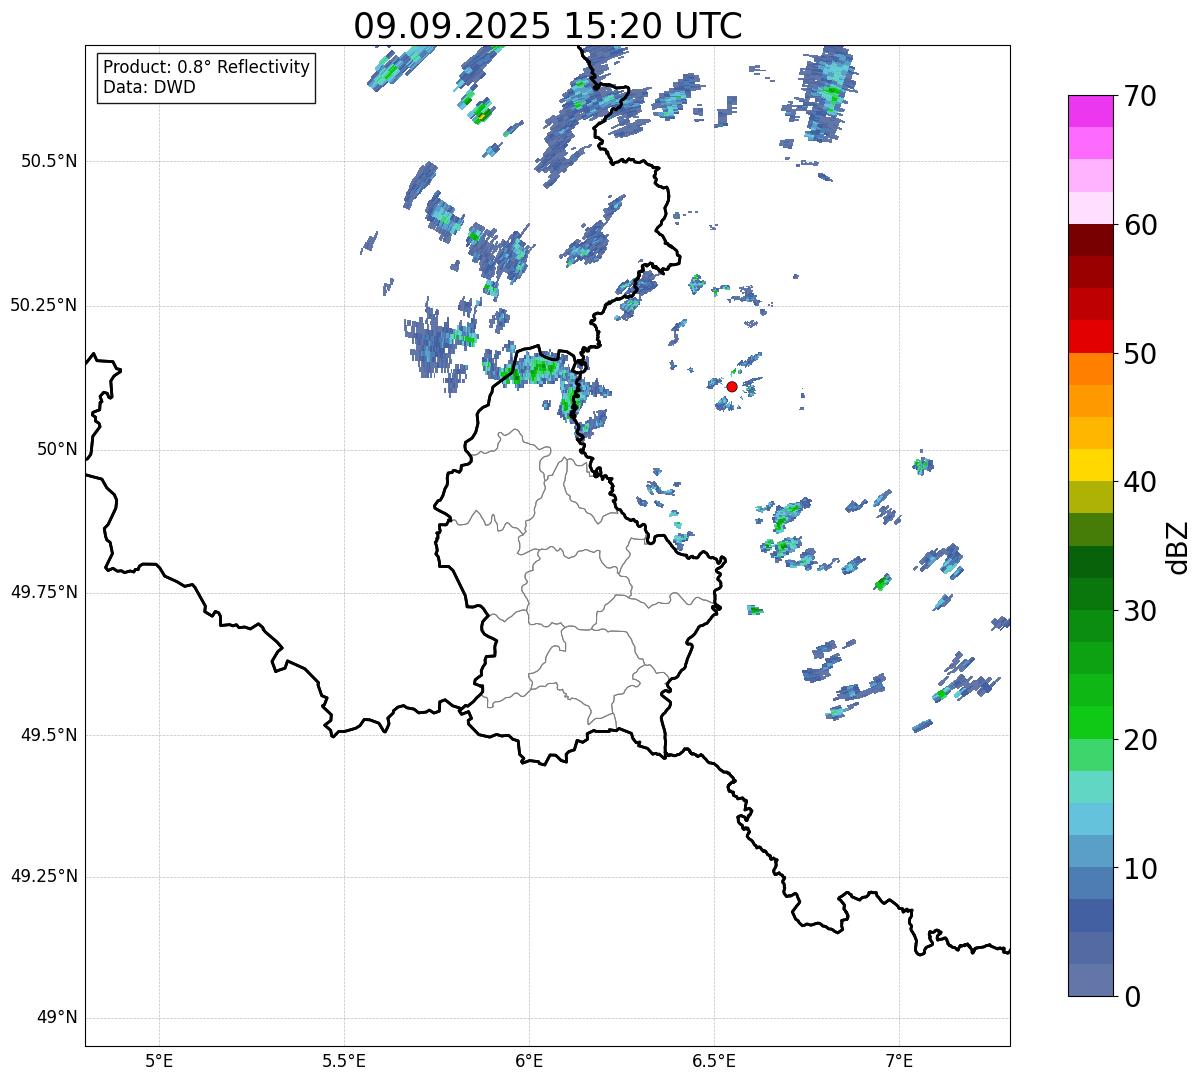Click the colorbar tick value 20
Image resolution: width=1202 pixels, height=1081 pixels.
(1141, 740)
